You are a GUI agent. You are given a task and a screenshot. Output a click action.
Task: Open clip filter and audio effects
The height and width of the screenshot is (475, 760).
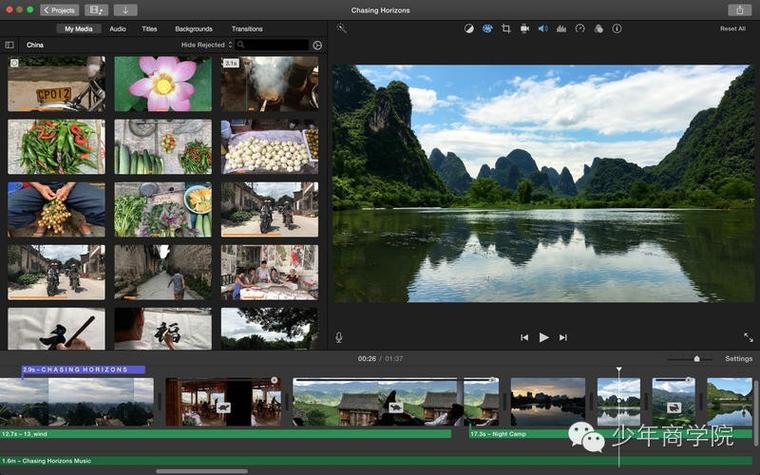599,29
